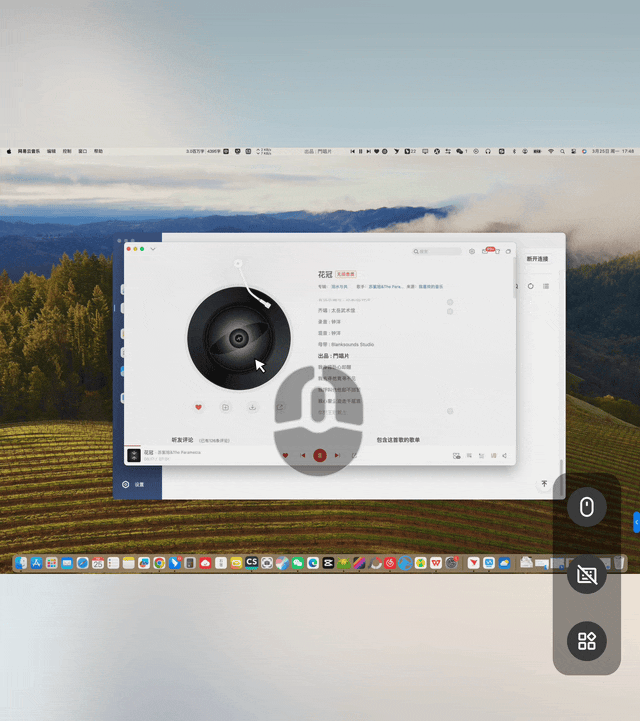The height and width of the screenshot is (721, 640).
Task: Click the 断开连接 button
Action: [x=537, y=259]
